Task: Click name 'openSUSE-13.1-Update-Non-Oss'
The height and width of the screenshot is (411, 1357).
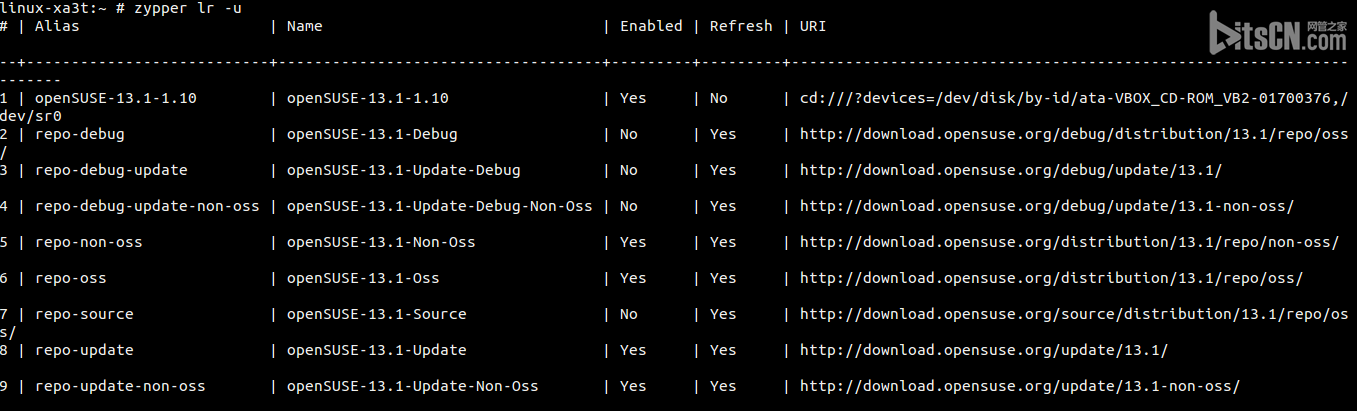Action: (x=412, y=386)
